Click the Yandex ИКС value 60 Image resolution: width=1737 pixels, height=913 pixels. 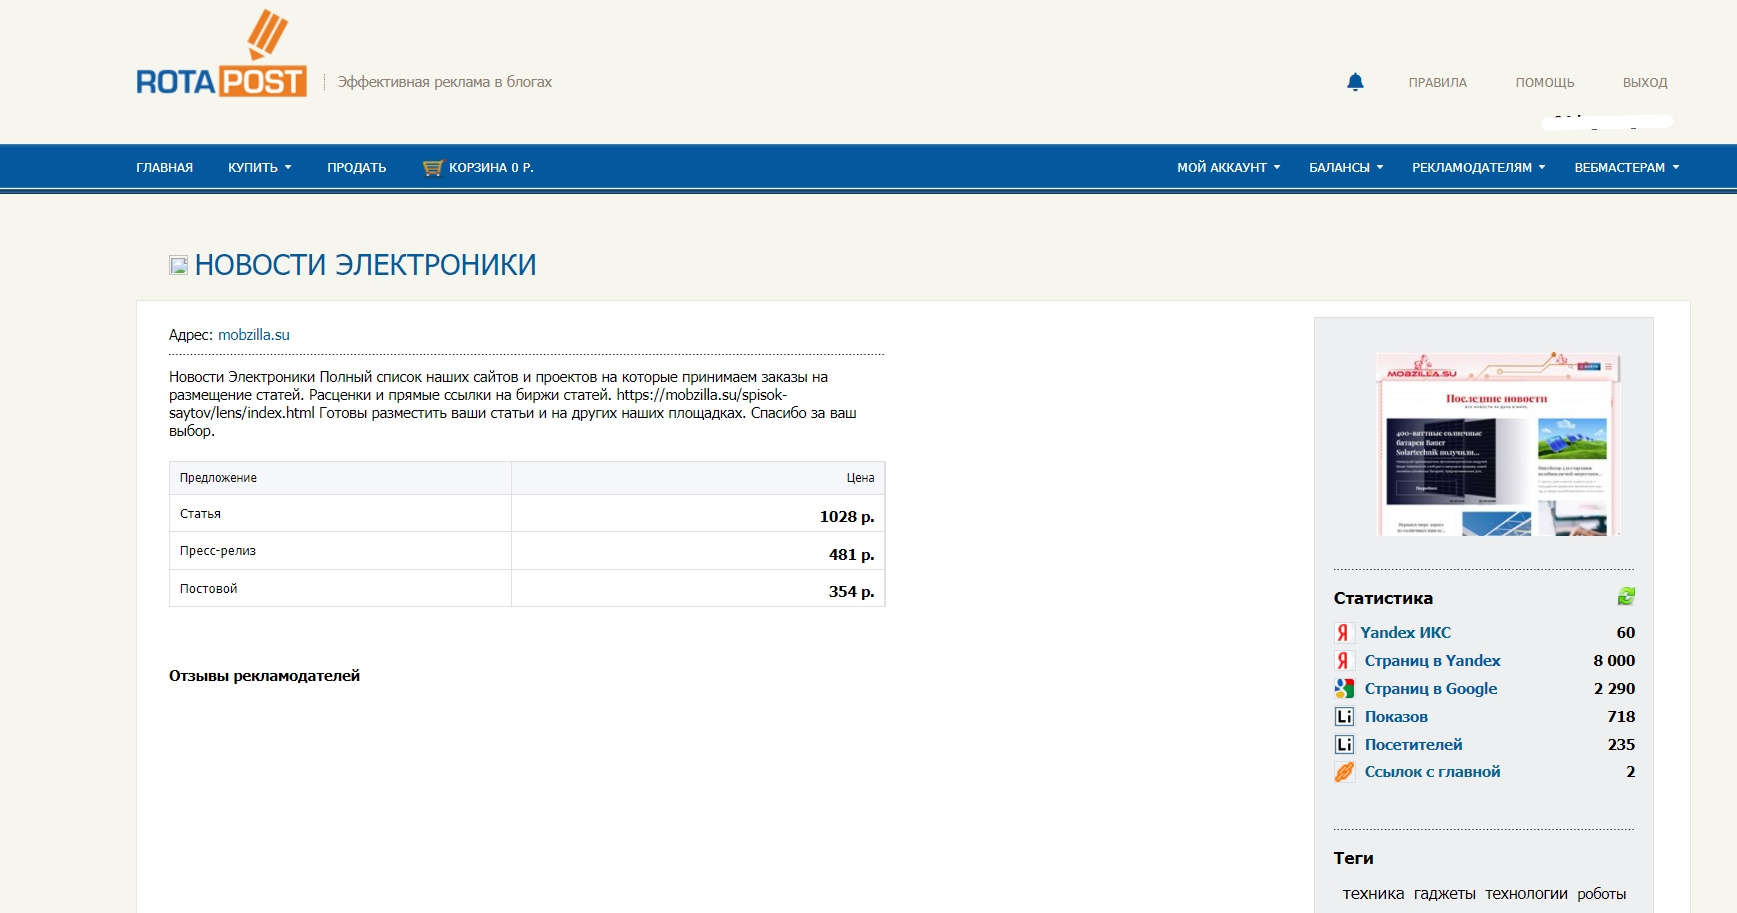point(1626,633)
